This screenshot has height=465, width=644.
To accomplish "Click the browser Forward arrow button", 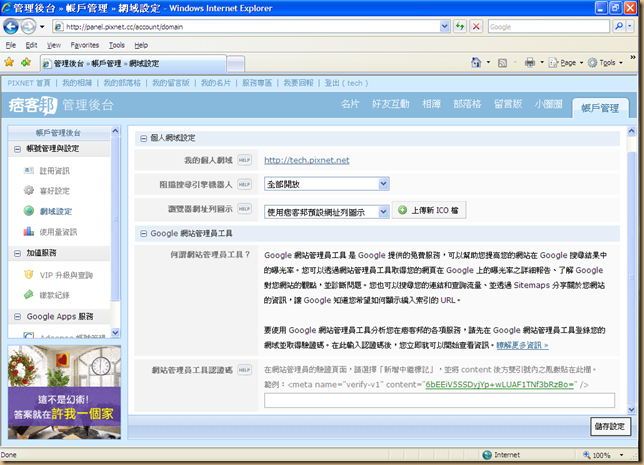I will 28,27.
